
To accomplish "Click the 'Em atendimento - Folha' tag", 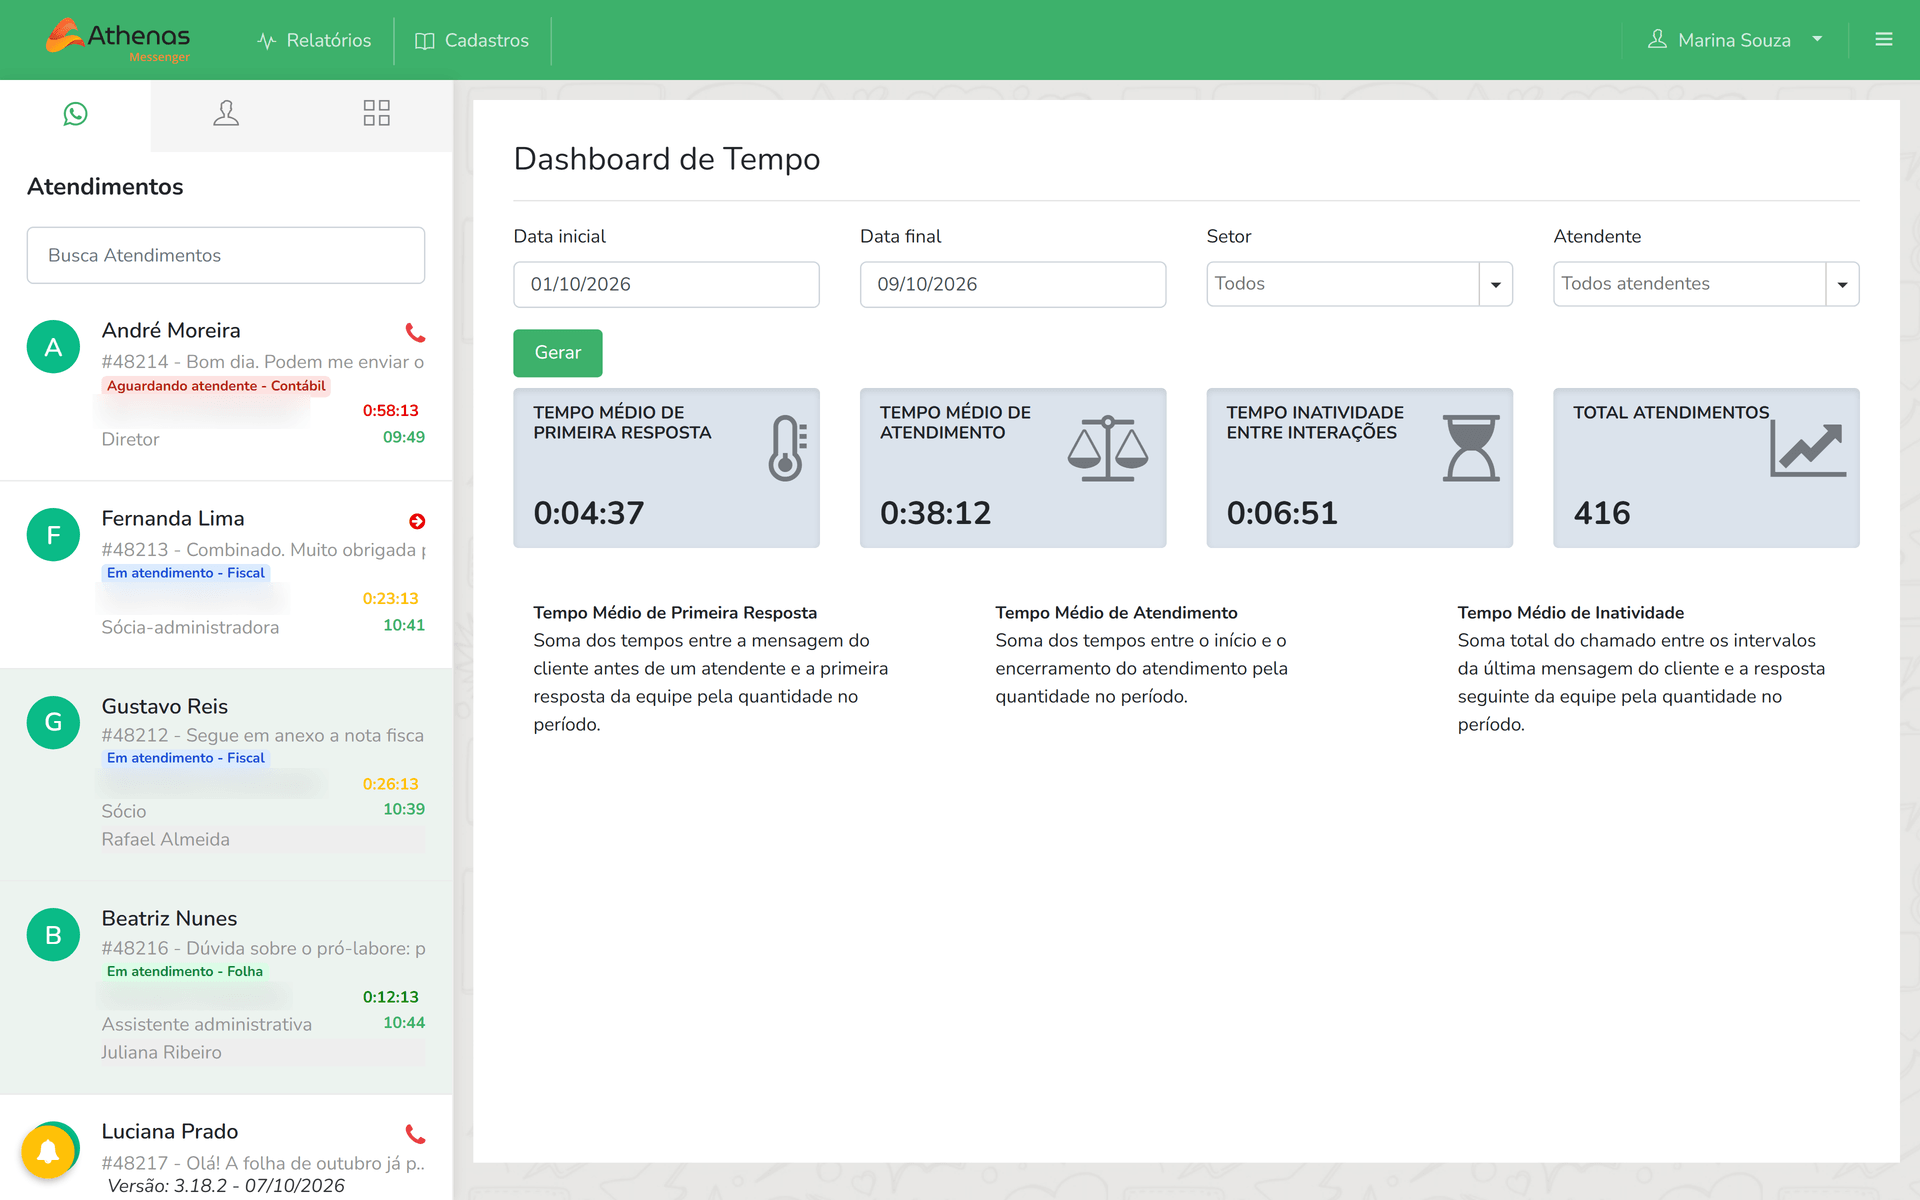I will coord(185,971).
